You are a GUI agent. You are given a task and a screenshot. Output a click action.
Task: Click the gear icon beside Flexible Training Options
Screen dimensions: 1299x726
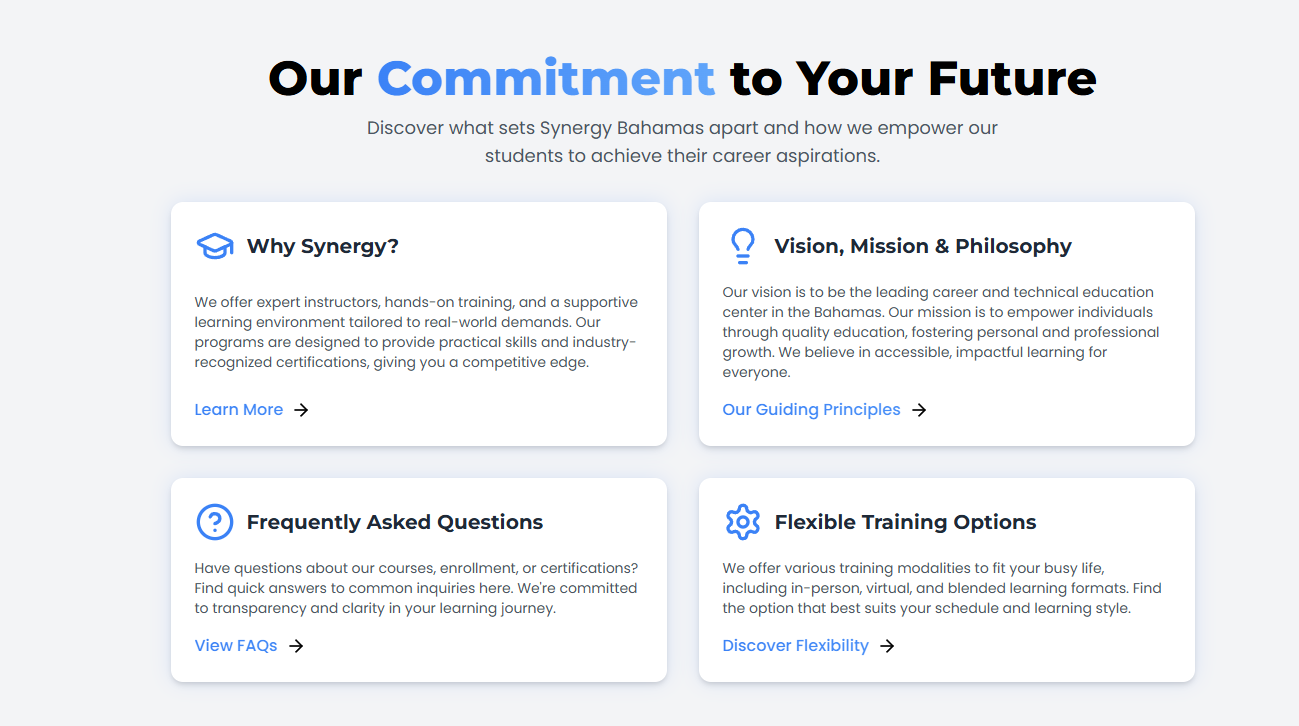pyautogui.click(x=743, y=521)
